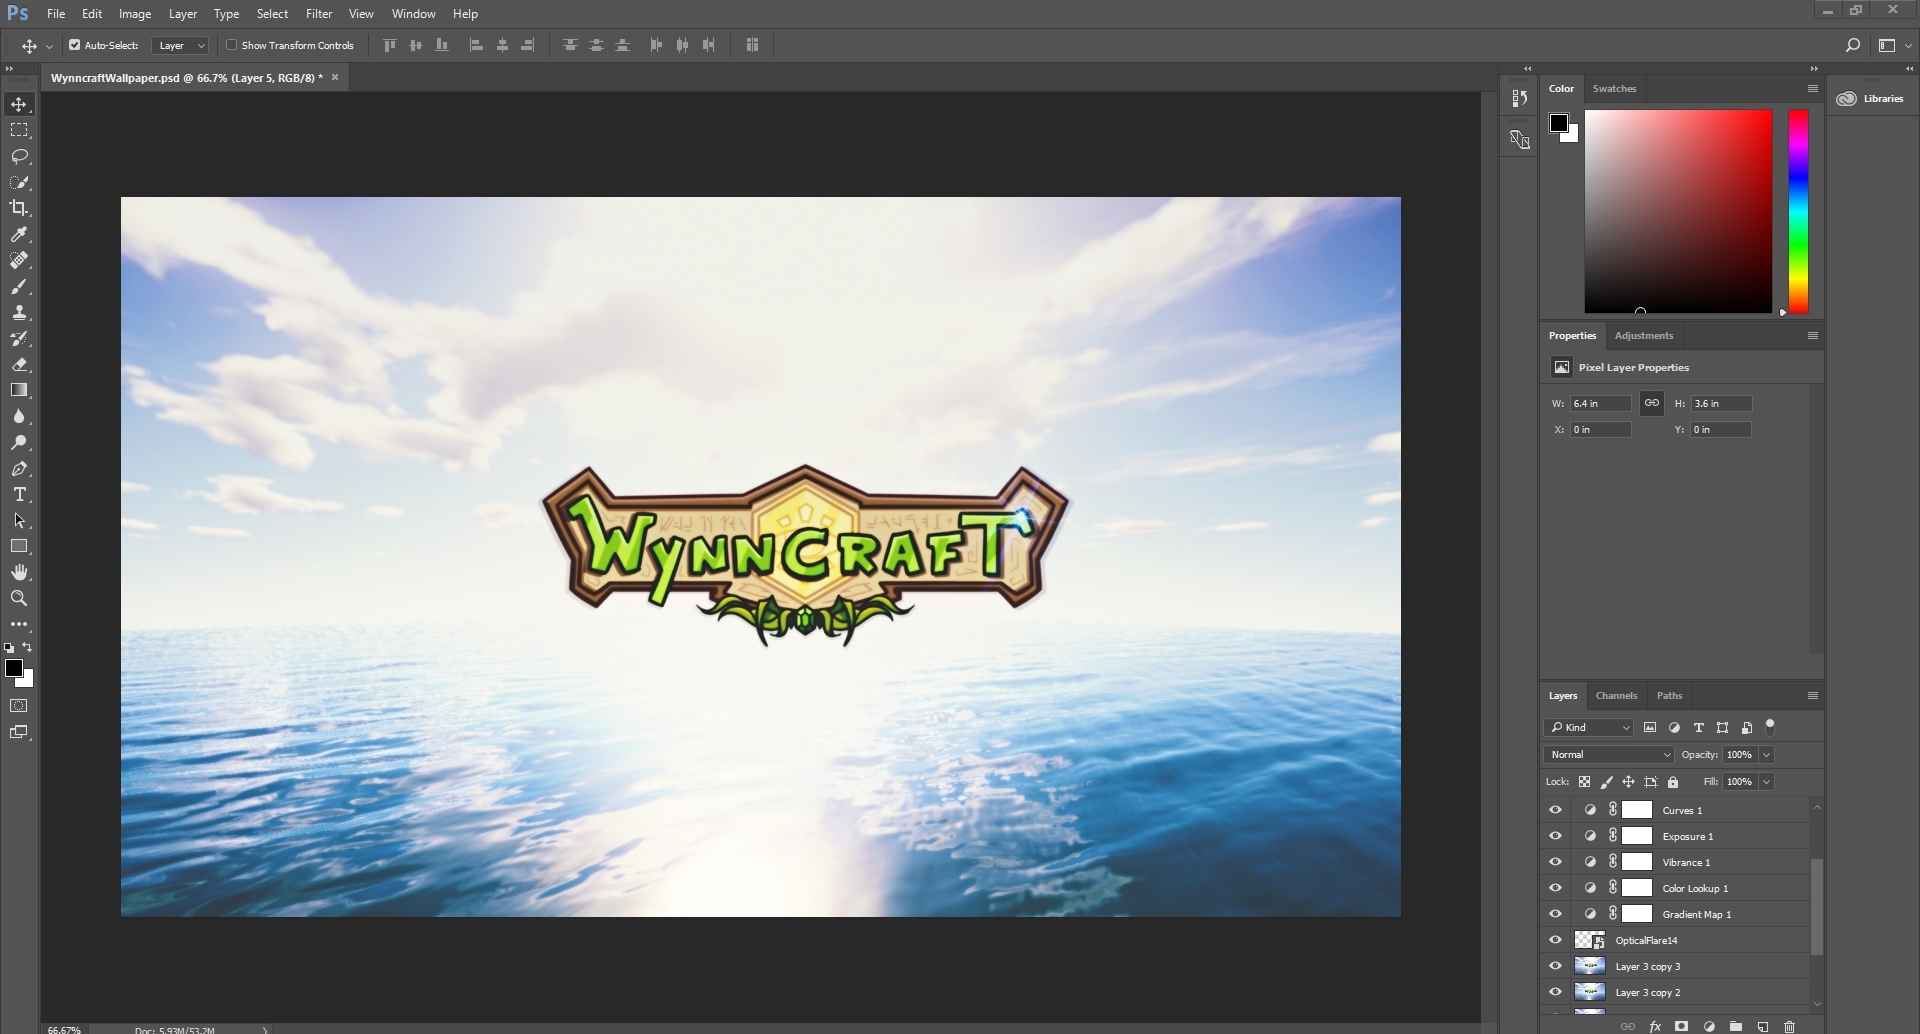
Task: Hide the Curves 1 layer
Action: [x=1555, y=810]
